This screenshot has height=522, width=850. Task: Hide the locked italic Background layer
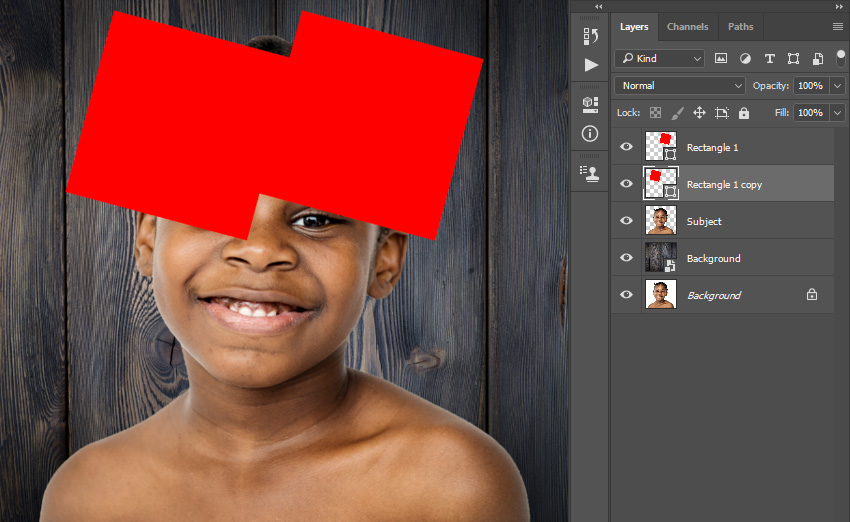[626, 294]
